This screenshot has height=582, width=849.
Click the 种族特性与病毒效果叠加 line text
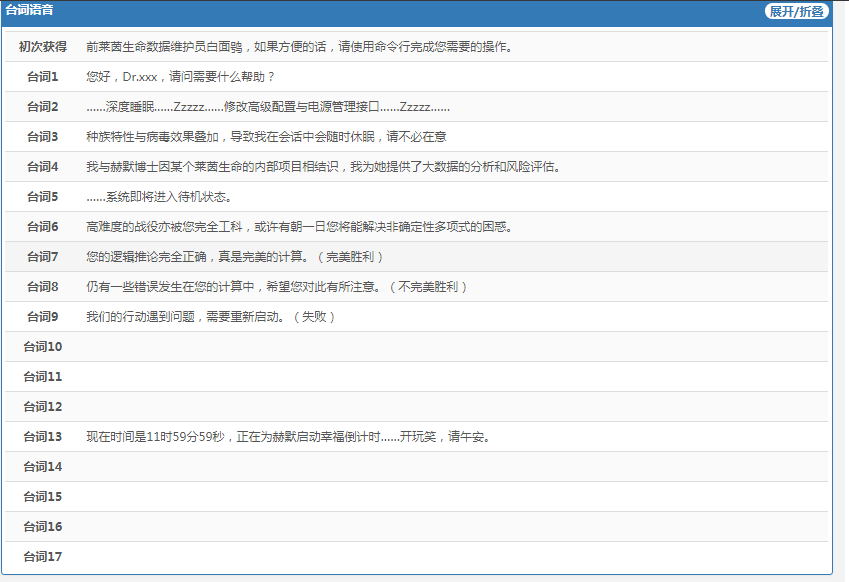click(x=266, y=137)
